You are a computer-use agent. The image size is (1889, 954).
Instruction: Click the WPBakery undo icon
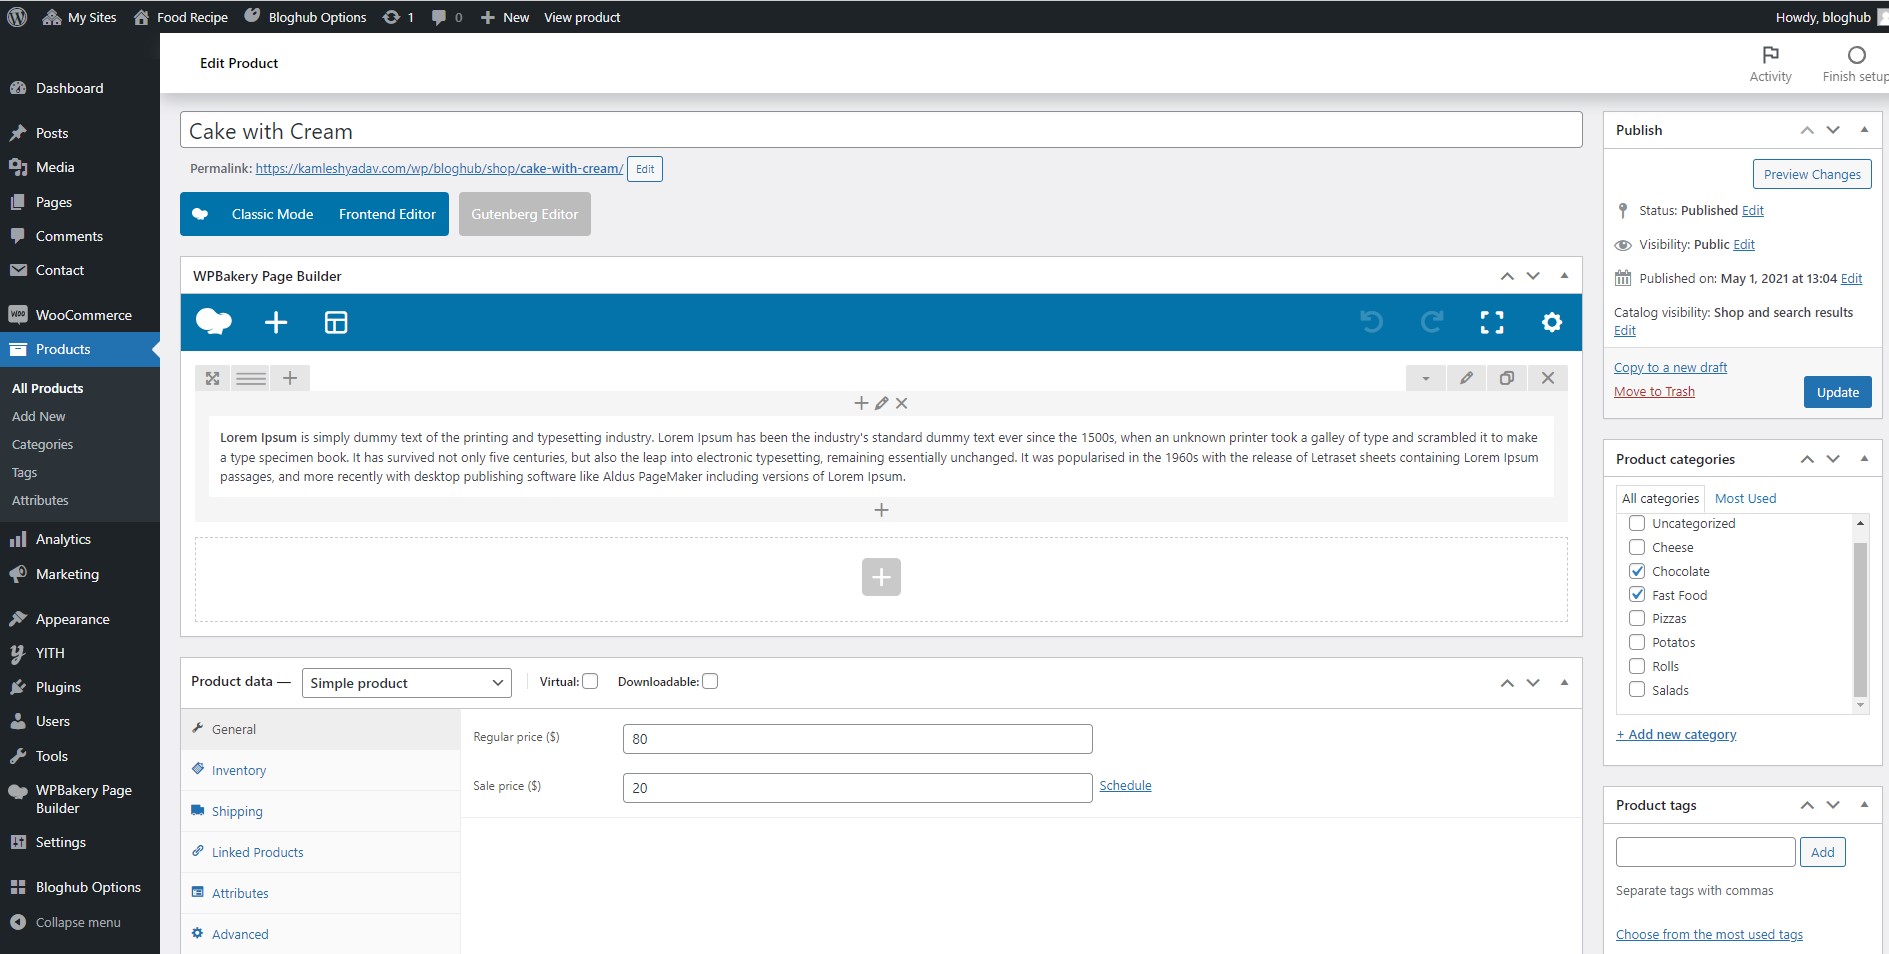pos(1372,322)
